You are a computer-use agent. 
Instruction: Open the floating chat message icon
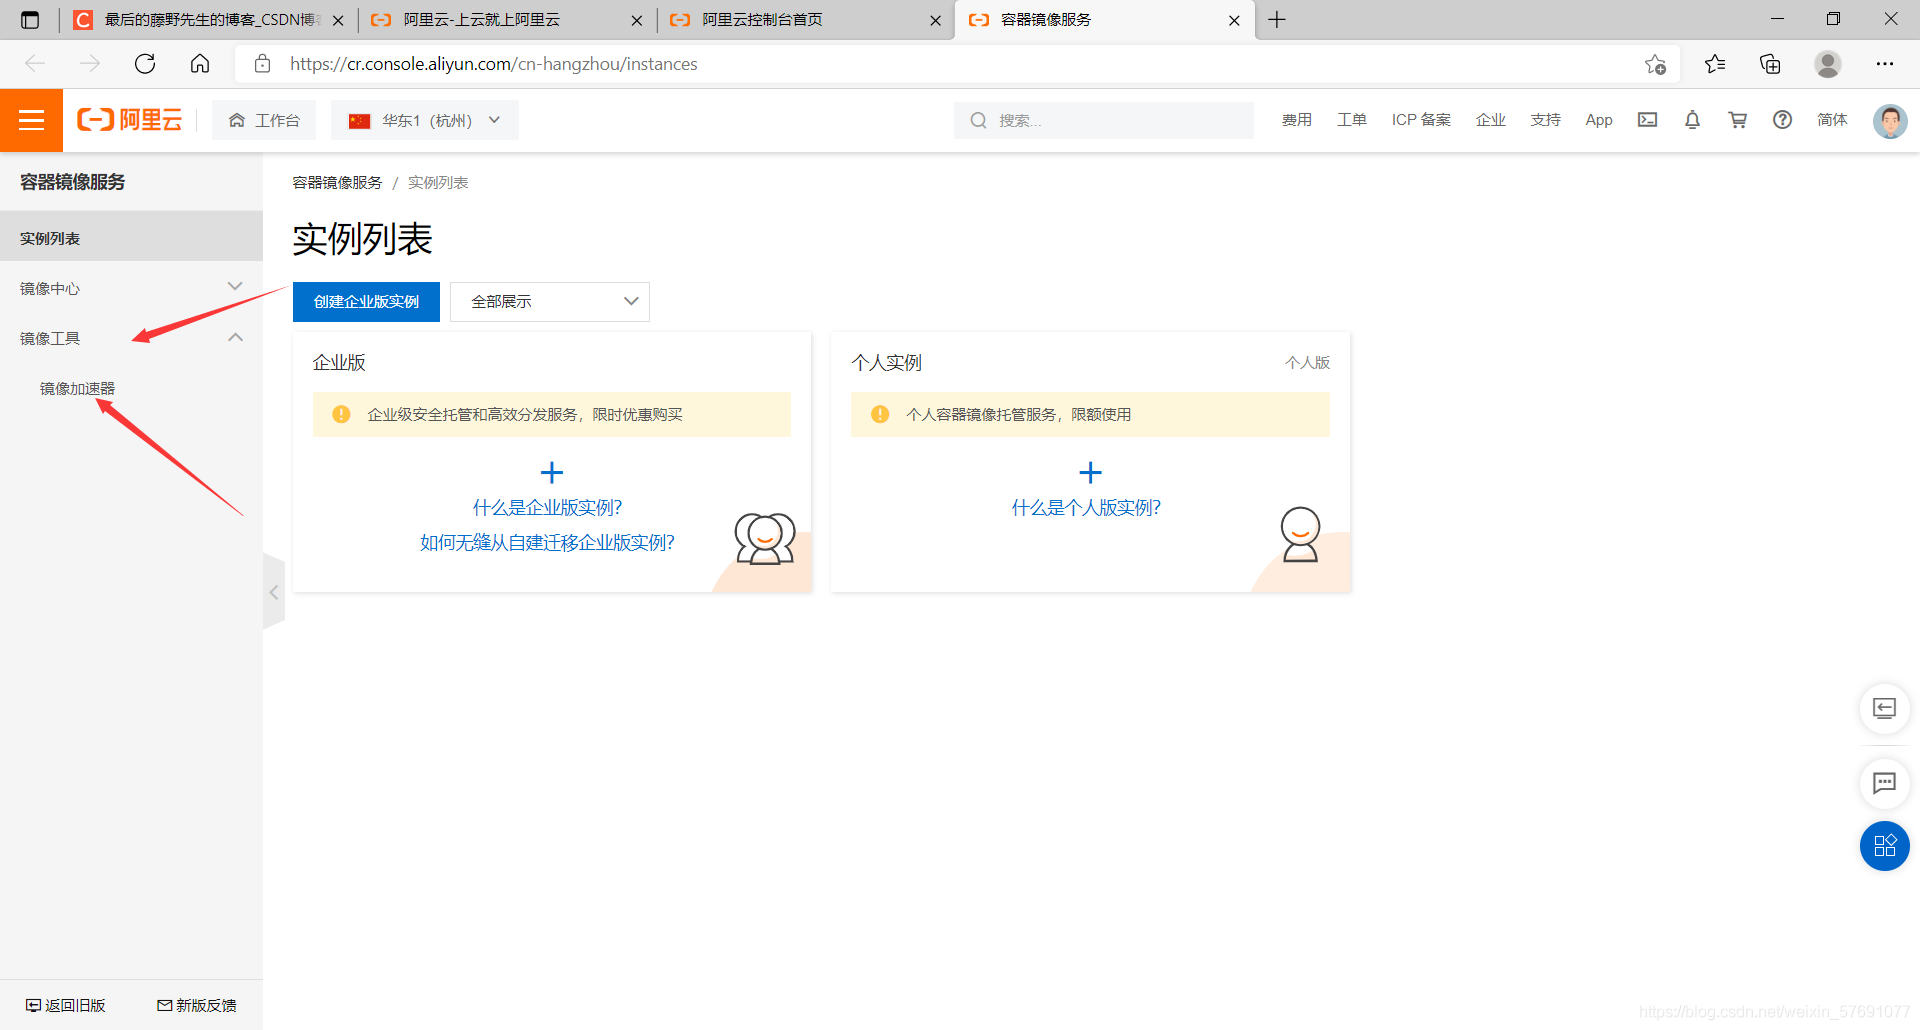[1884, 783]
